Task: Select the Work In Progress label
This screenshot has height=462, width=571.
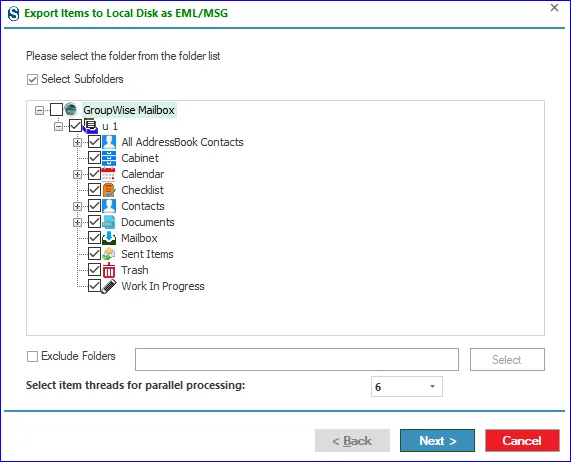Action: tap(163, 286)
